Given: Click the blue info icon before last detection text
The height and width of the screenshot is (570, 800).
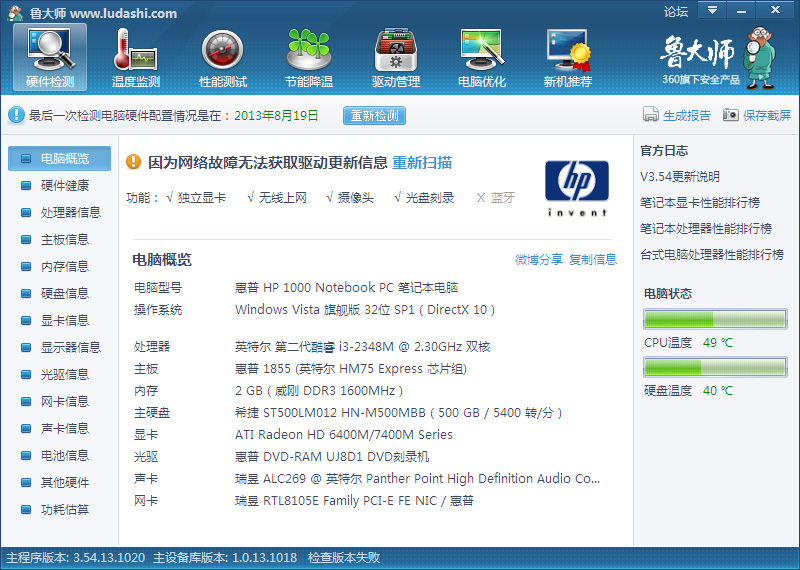Looking at the screenshot, I should pyautogui.click(x=16, y=115).
